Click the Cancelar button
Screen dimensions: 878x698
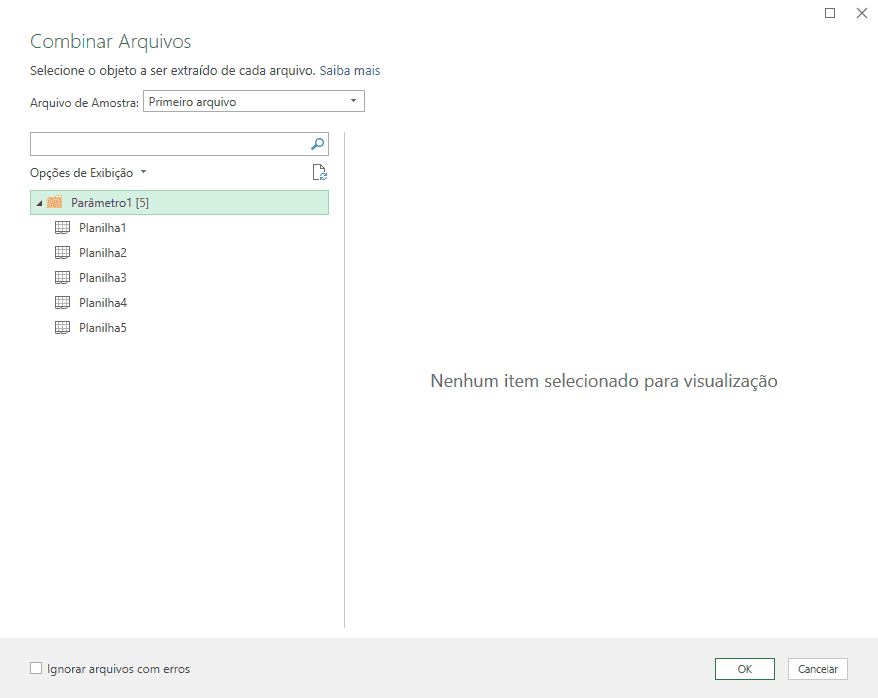point(818,669)
